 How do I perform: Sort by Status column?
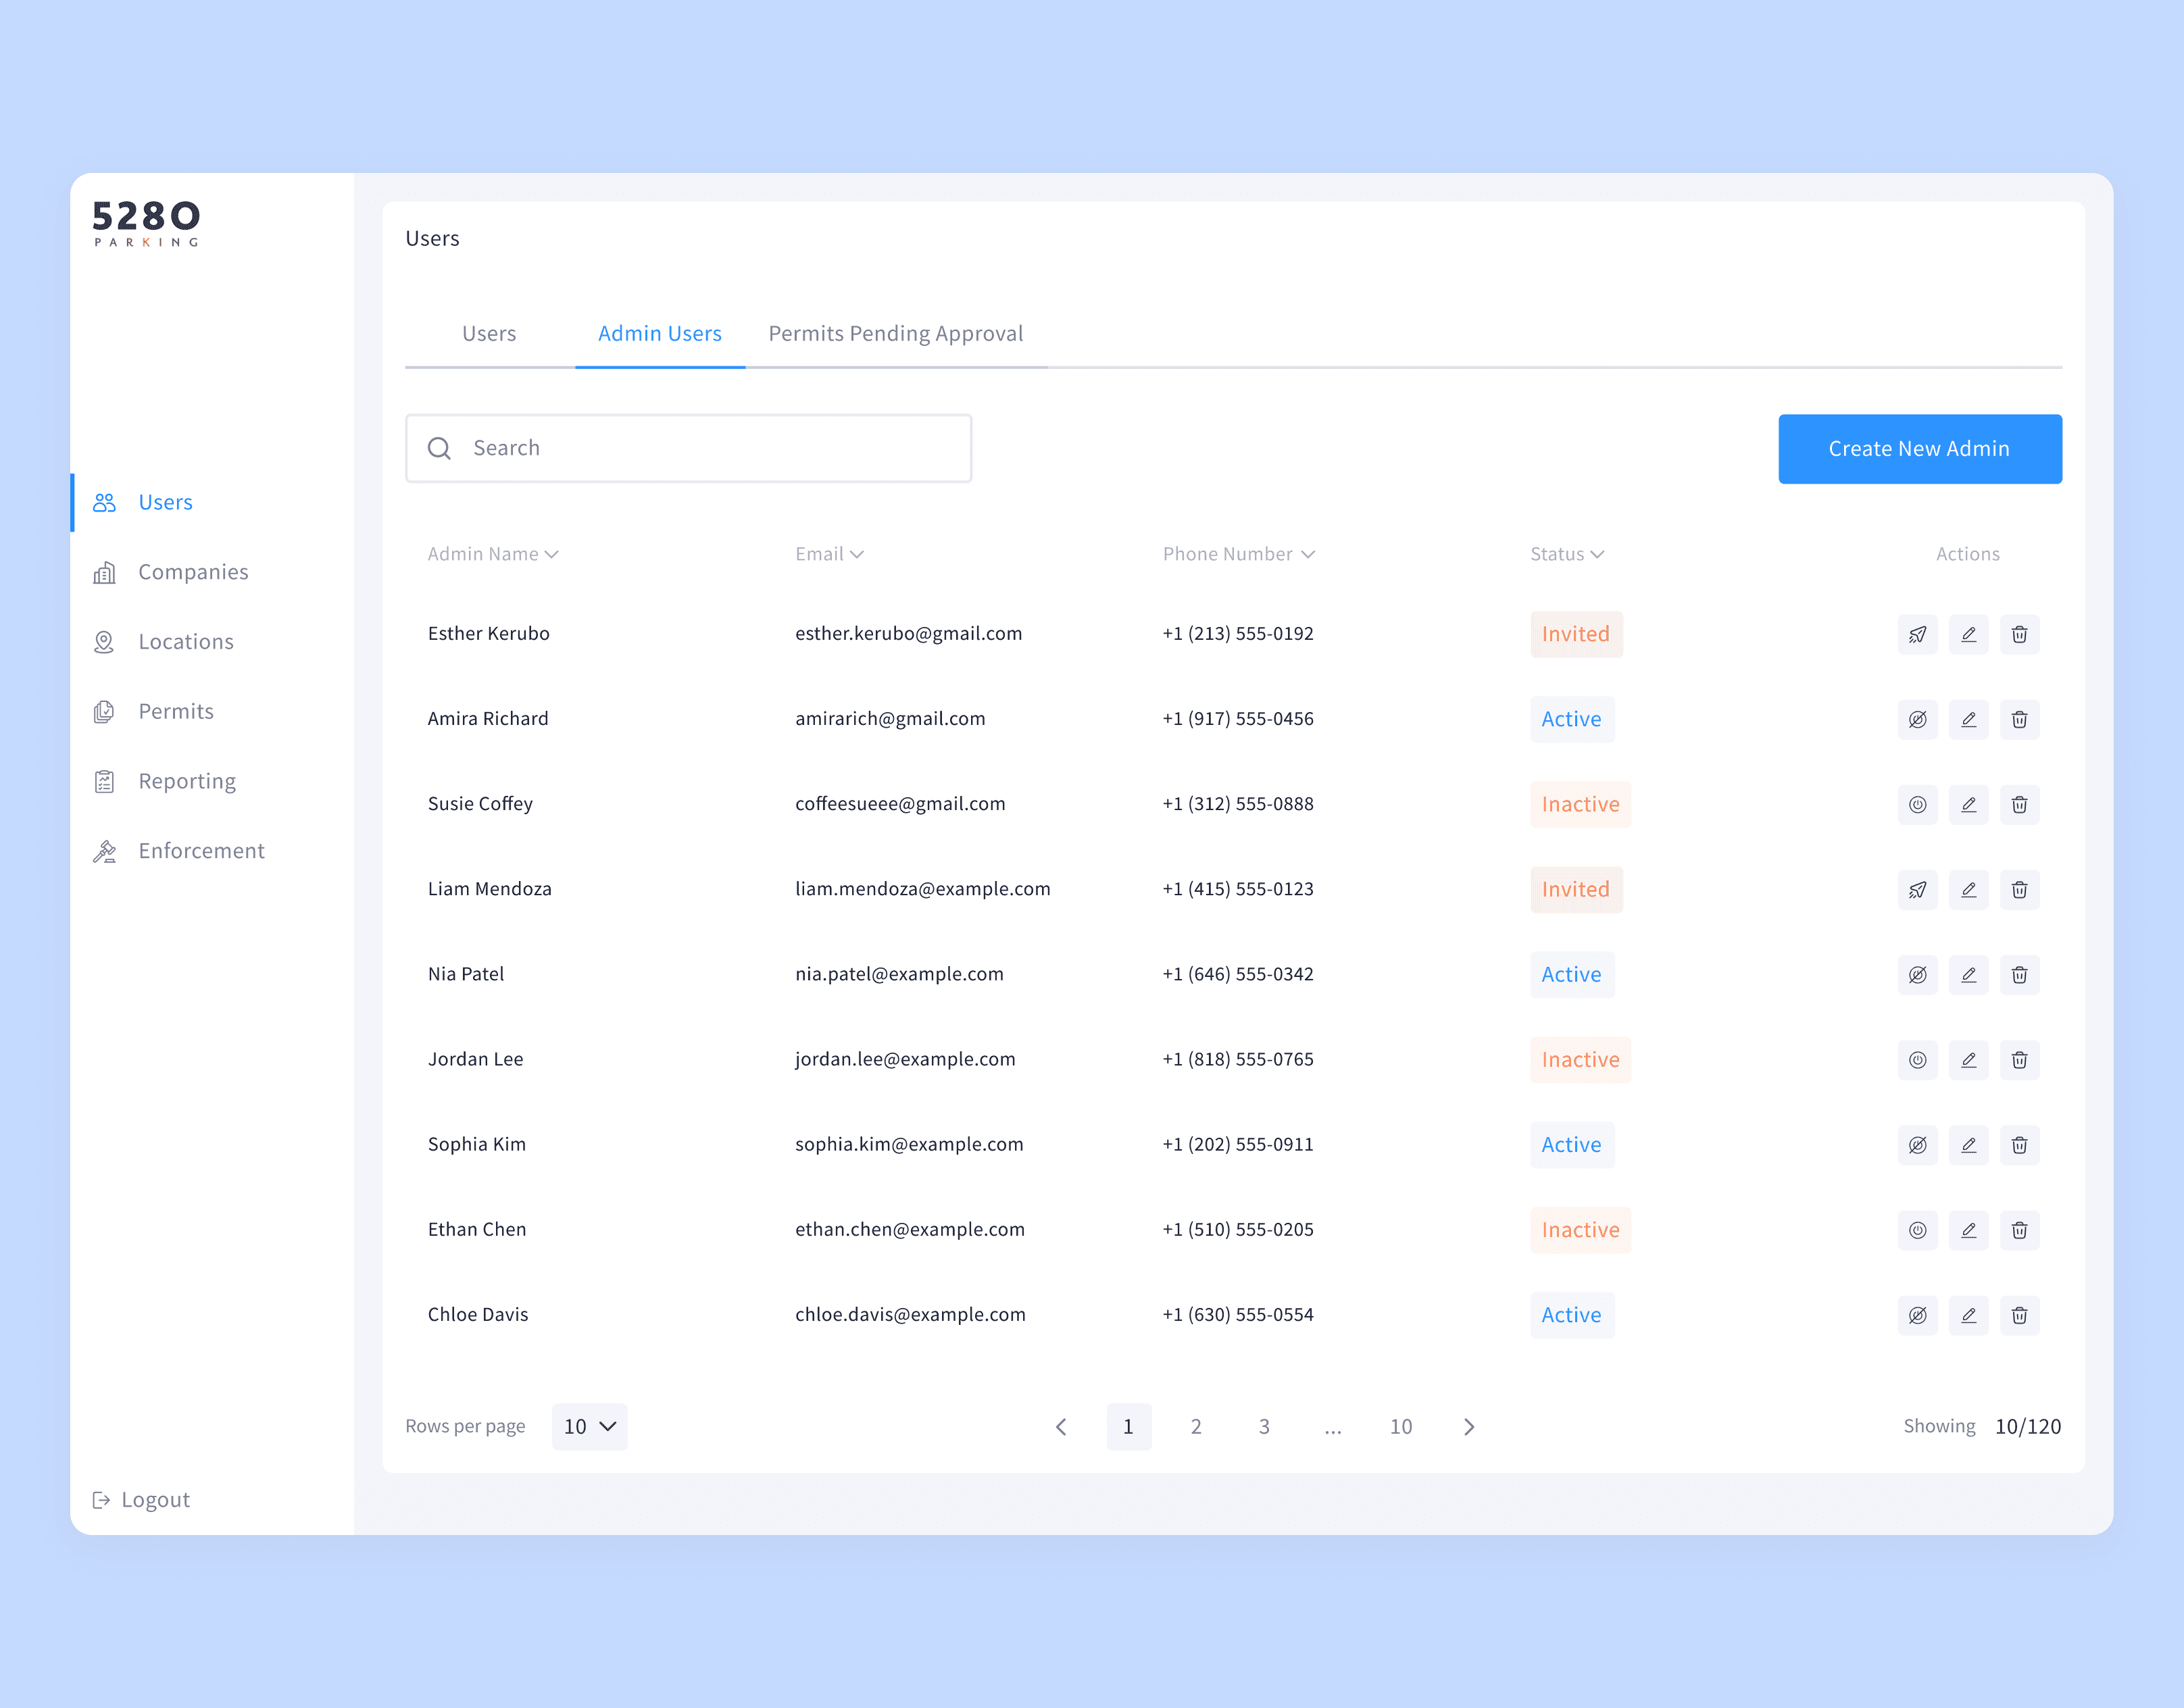pyautogui.click(x=1566, y=554)
